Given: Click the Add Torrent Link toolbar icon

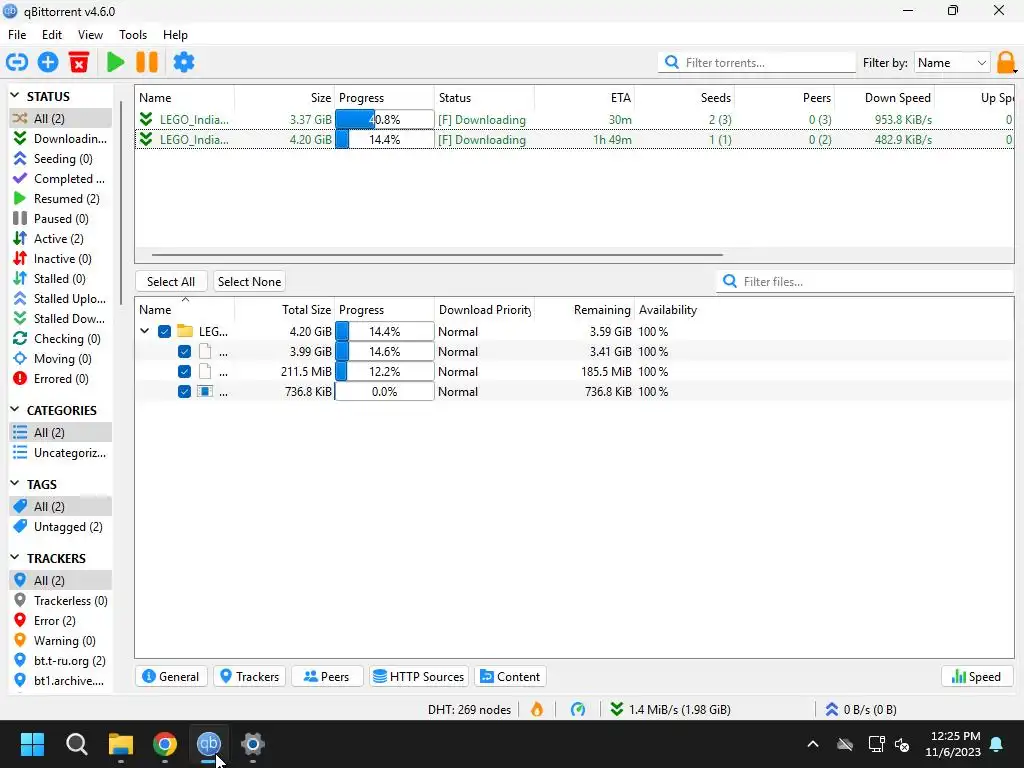Looking at the screenshot, I should 17,63.
